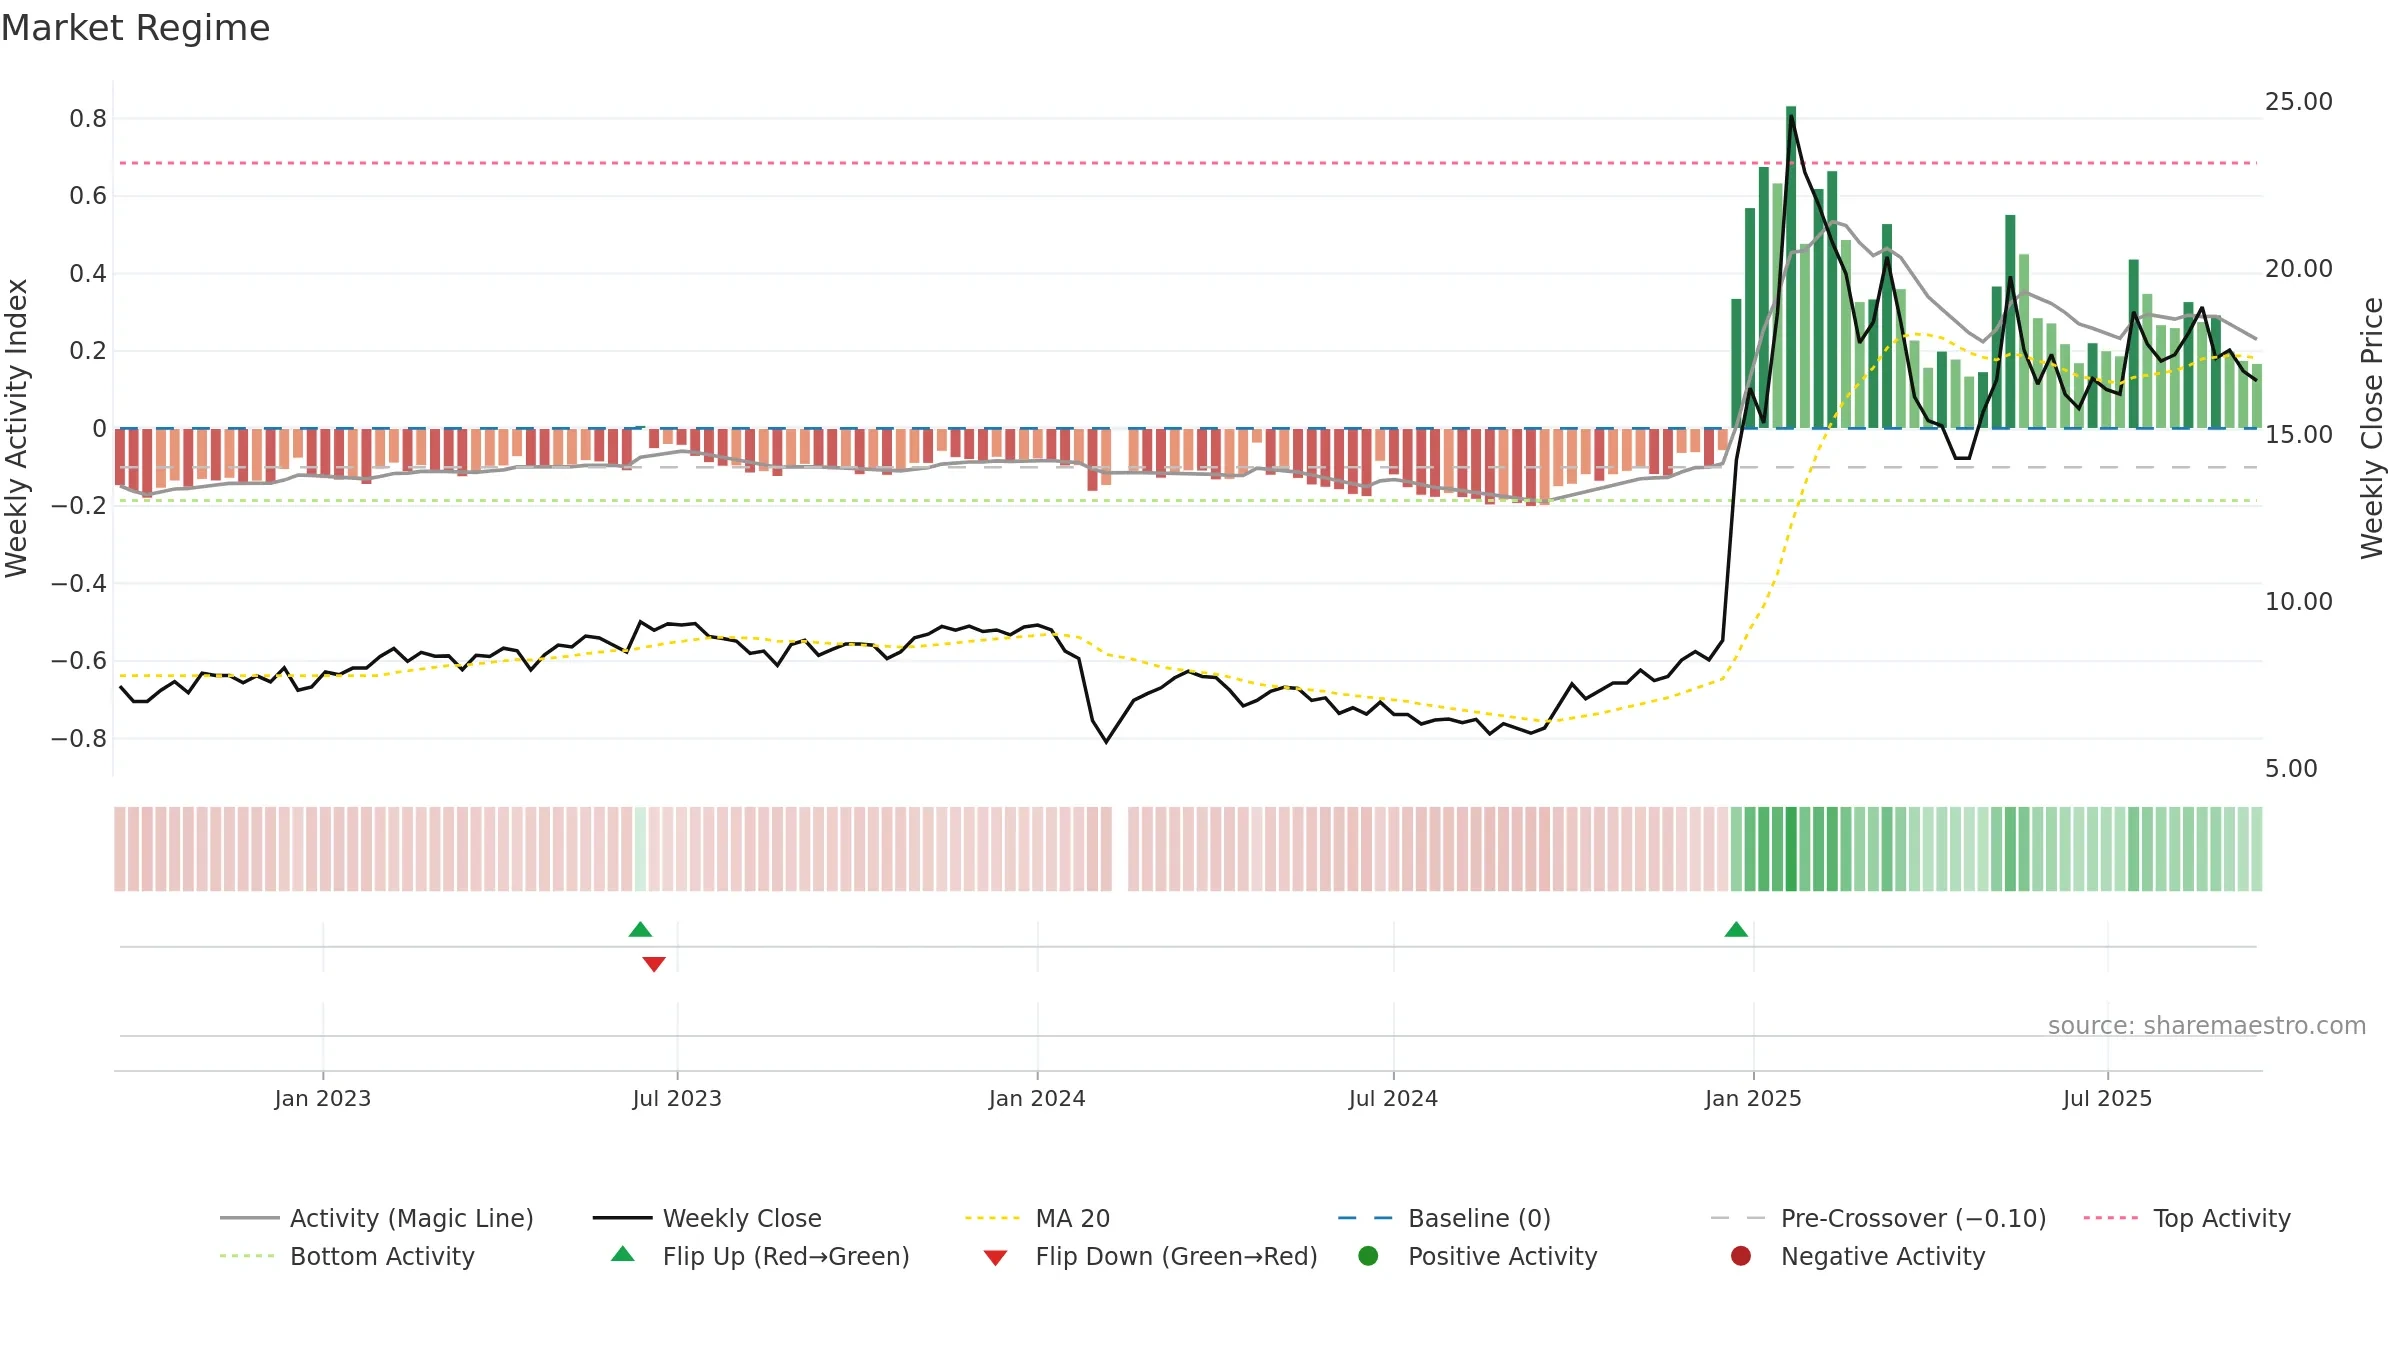Click the Weekly Close legend entry
2400x1350 pixels.
coord(707,1218)
